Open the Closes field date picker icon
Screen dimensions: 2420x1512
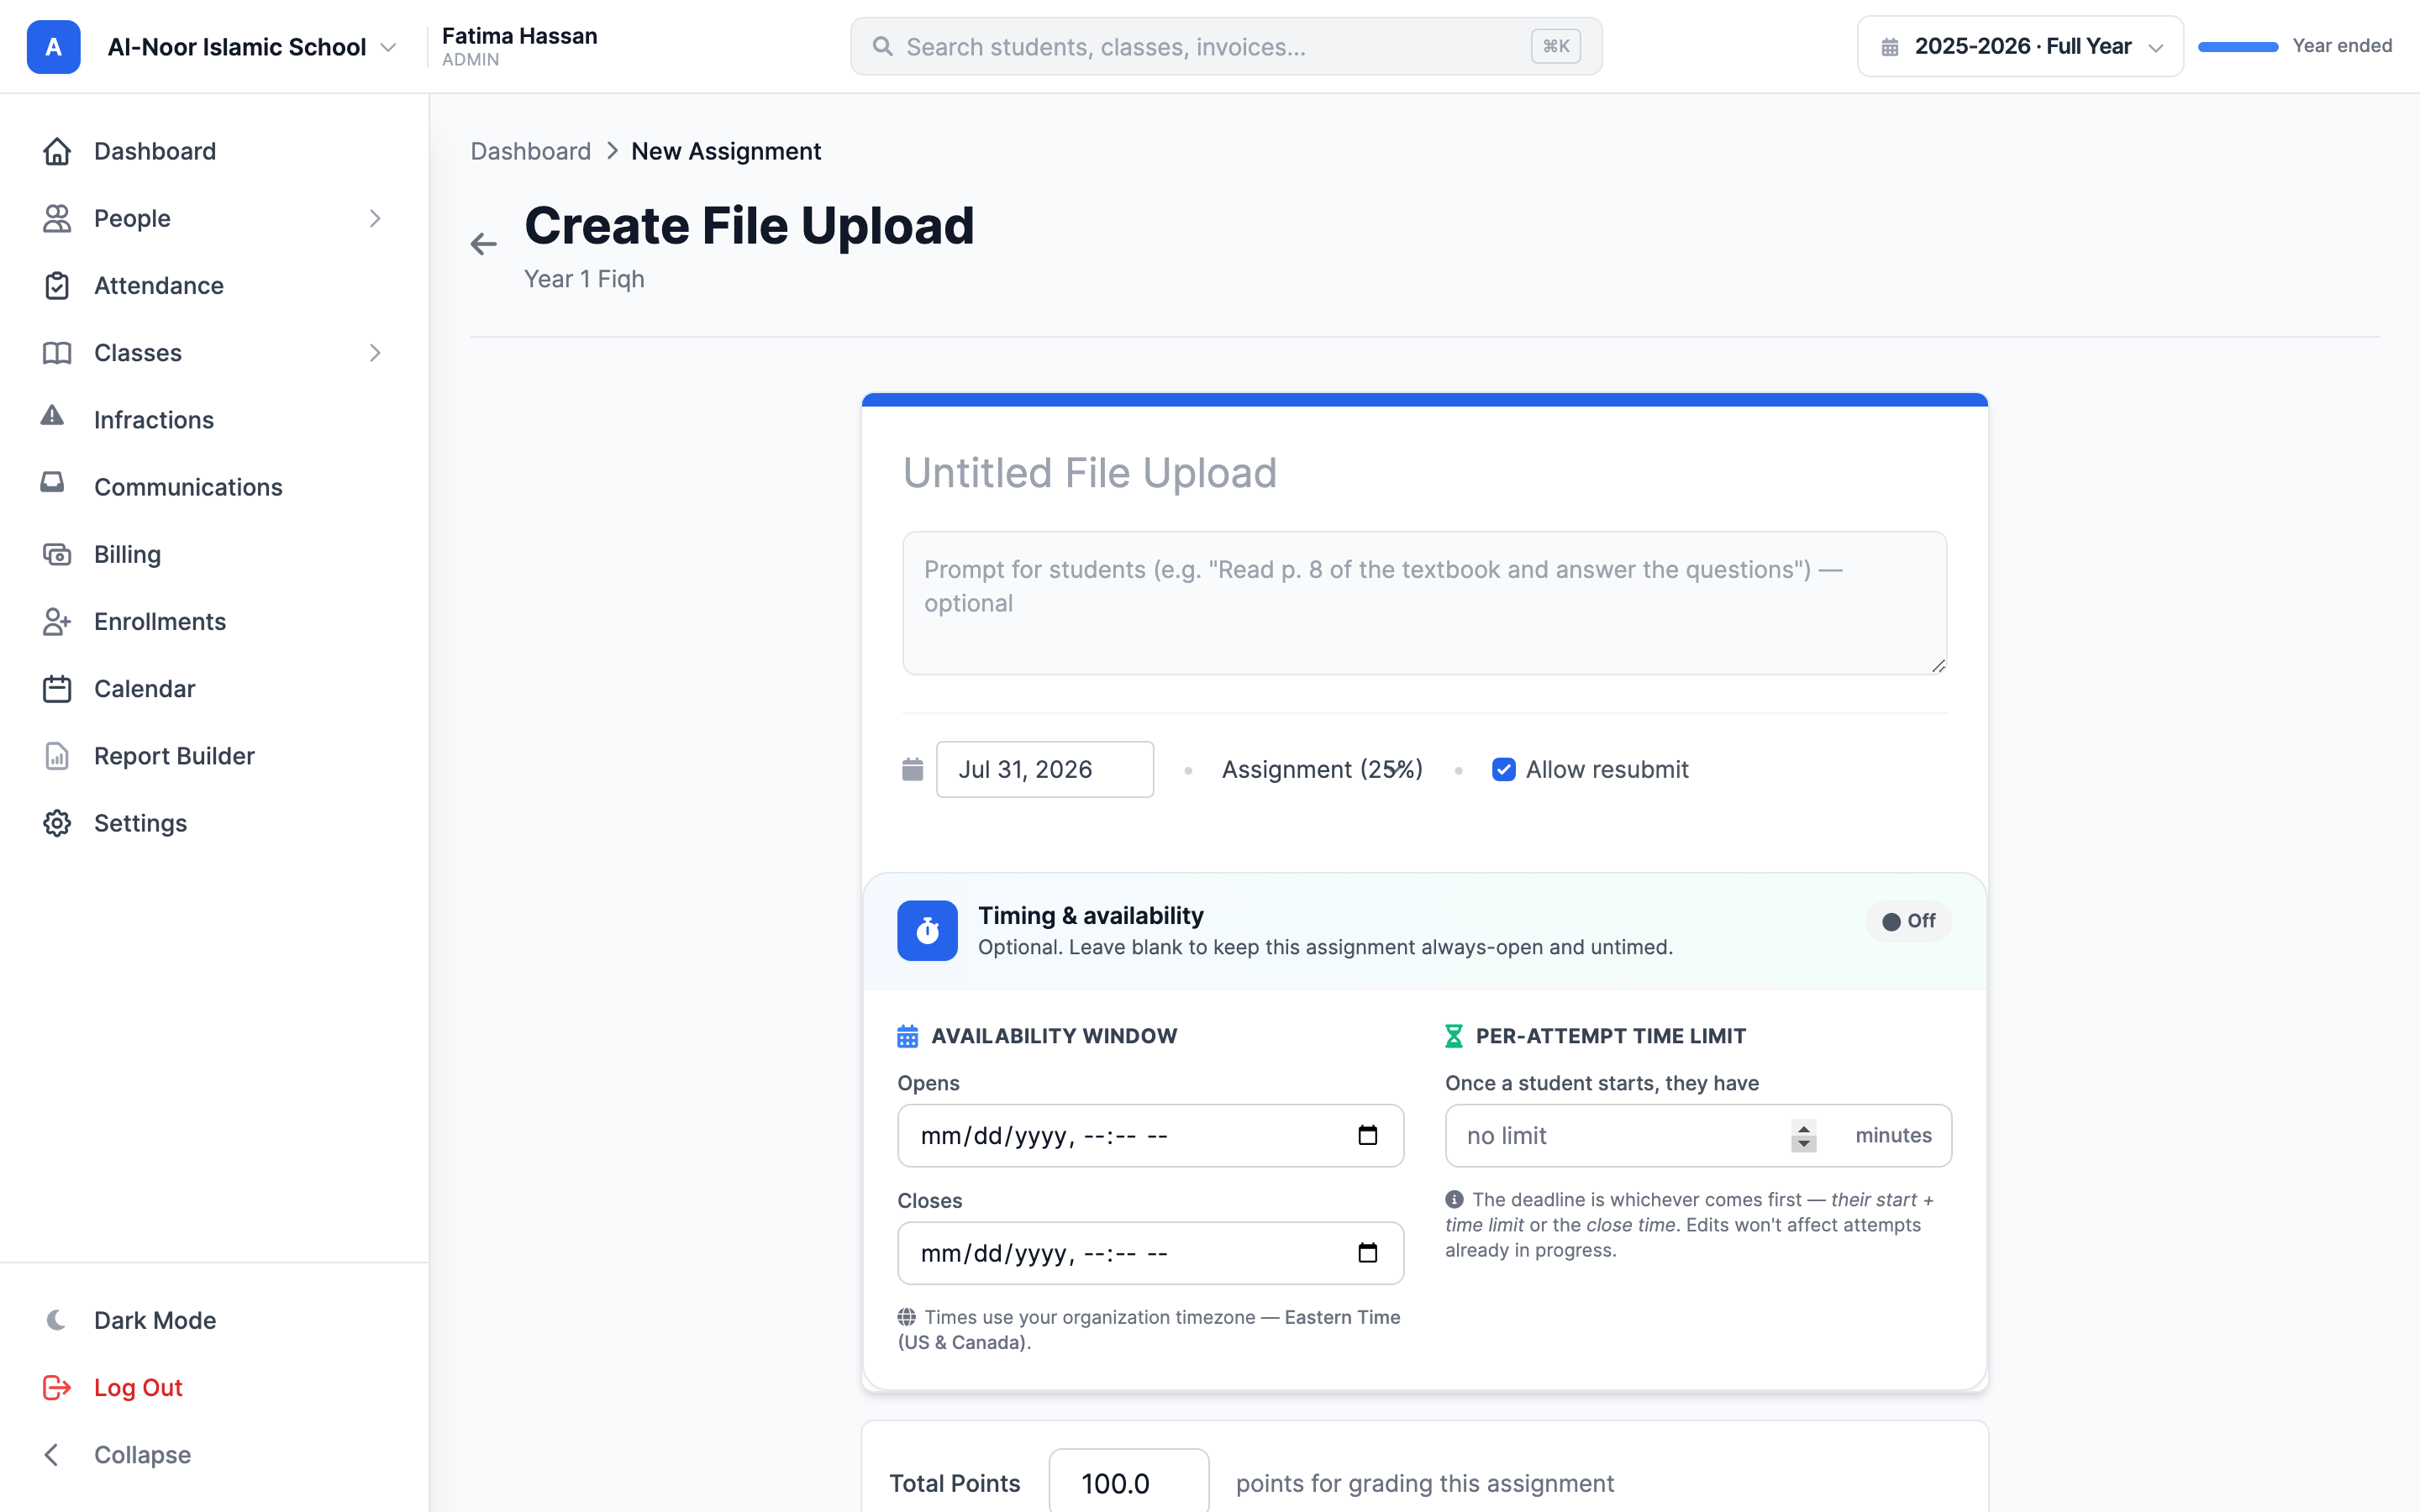pyautogui.click(x=1368, y=1253)
